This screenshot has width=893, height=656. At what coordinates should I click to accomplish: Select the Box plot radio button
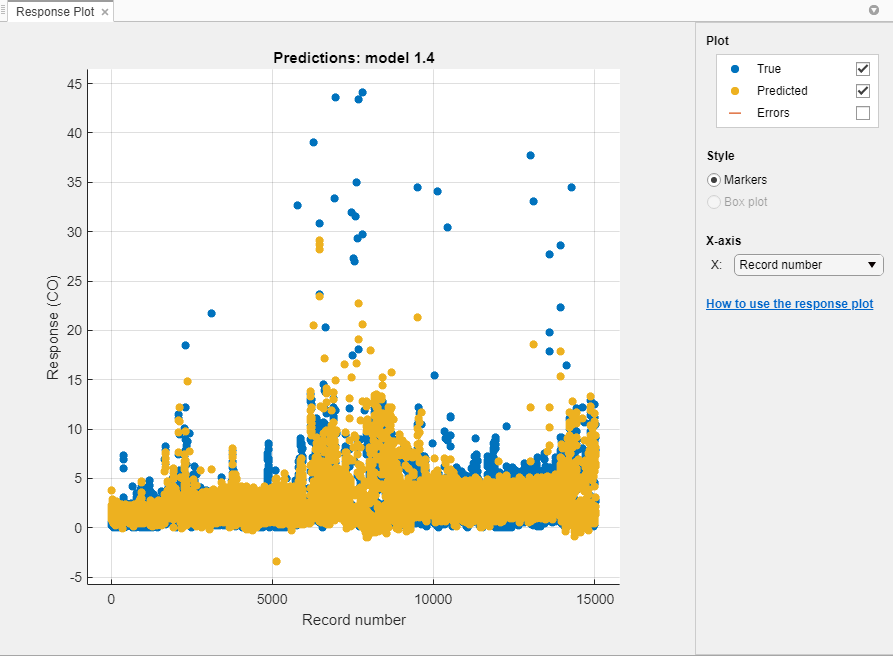point(713,202)
